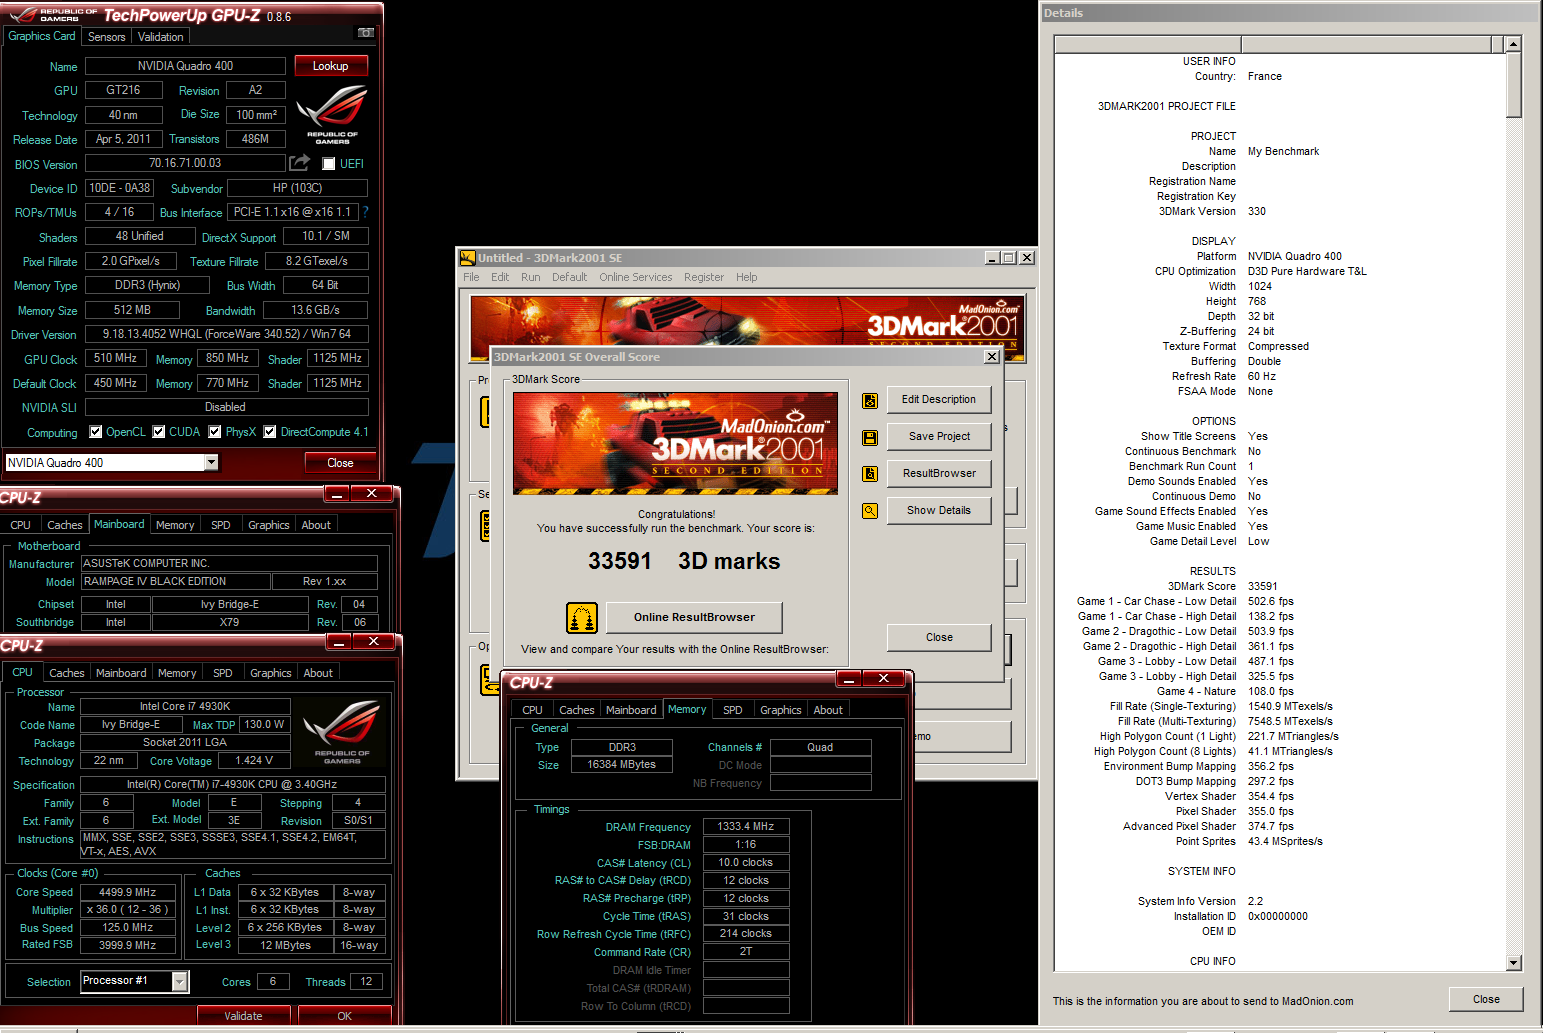Viewport: 1543px width, 1033px height.
Task: Click the CPU-Z Validate button
Action: (243, 1016)
